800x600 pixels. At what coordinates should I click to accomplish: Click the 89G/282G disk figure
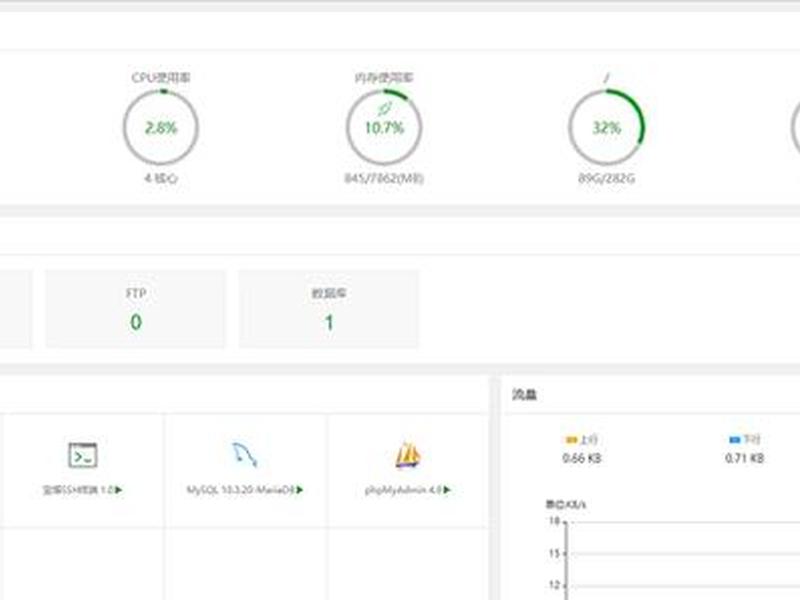pos(607,179)
